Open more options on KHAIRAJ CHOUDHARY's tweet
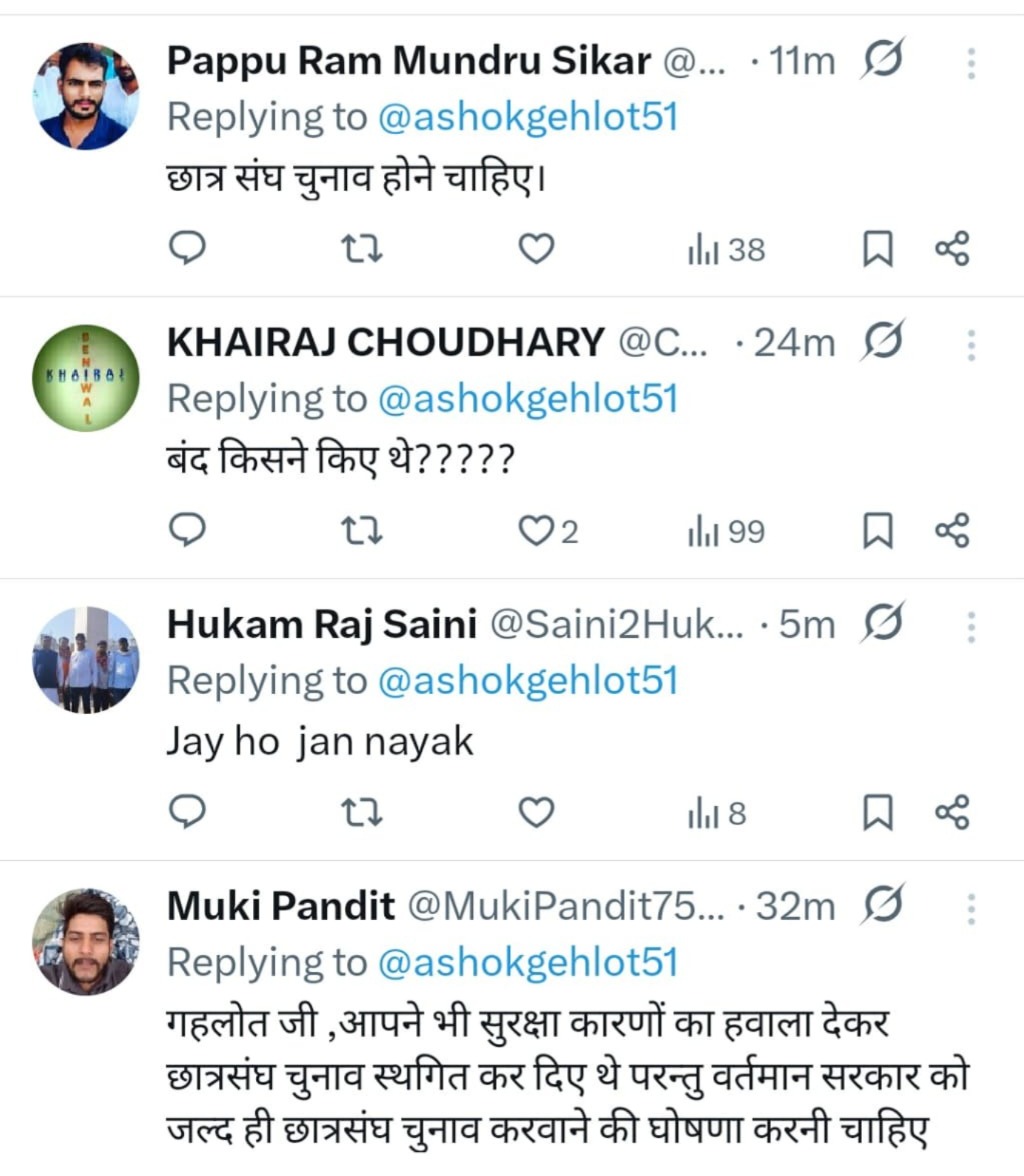Screen dimensions: 1024x1176 coord(971,345)
